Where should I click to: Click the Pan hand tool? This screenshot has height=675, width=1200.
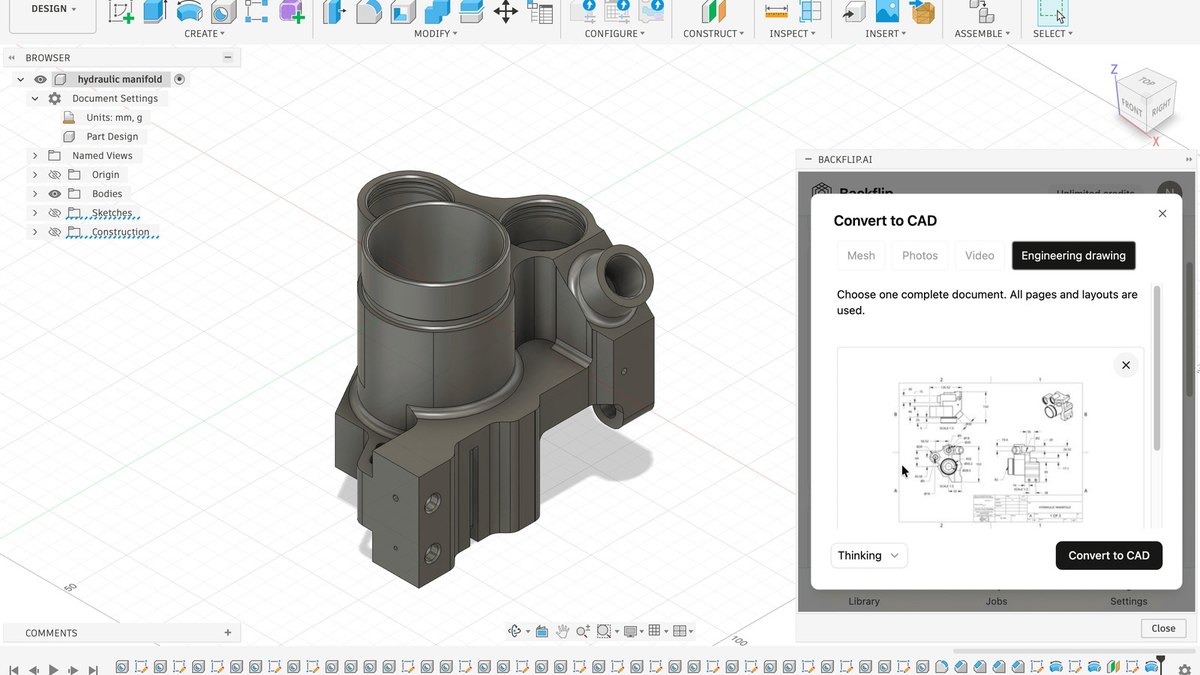click(563, 631)
